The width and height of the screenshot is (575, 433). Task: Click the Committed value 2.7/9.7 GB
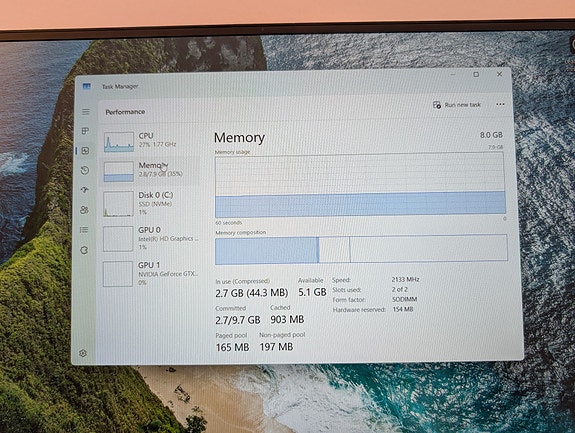(238, 320)
